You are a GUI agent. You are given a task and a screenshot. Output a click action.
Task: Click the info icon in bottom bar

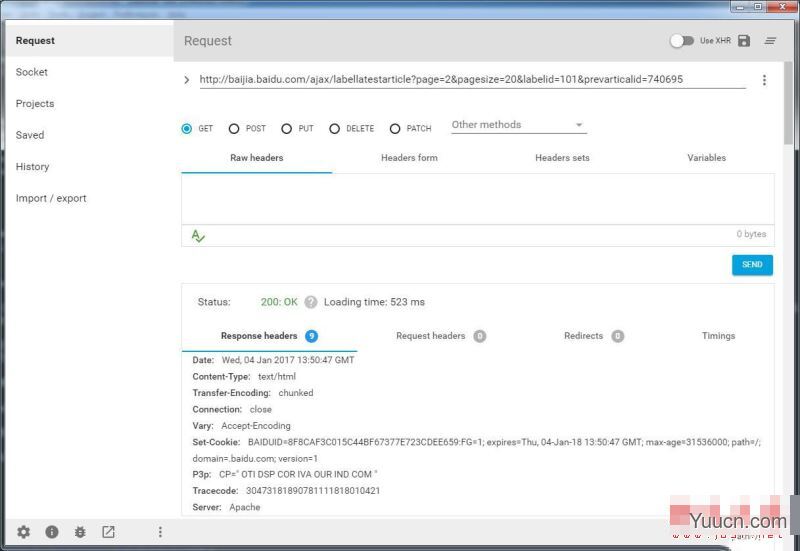tap(52, 532)
